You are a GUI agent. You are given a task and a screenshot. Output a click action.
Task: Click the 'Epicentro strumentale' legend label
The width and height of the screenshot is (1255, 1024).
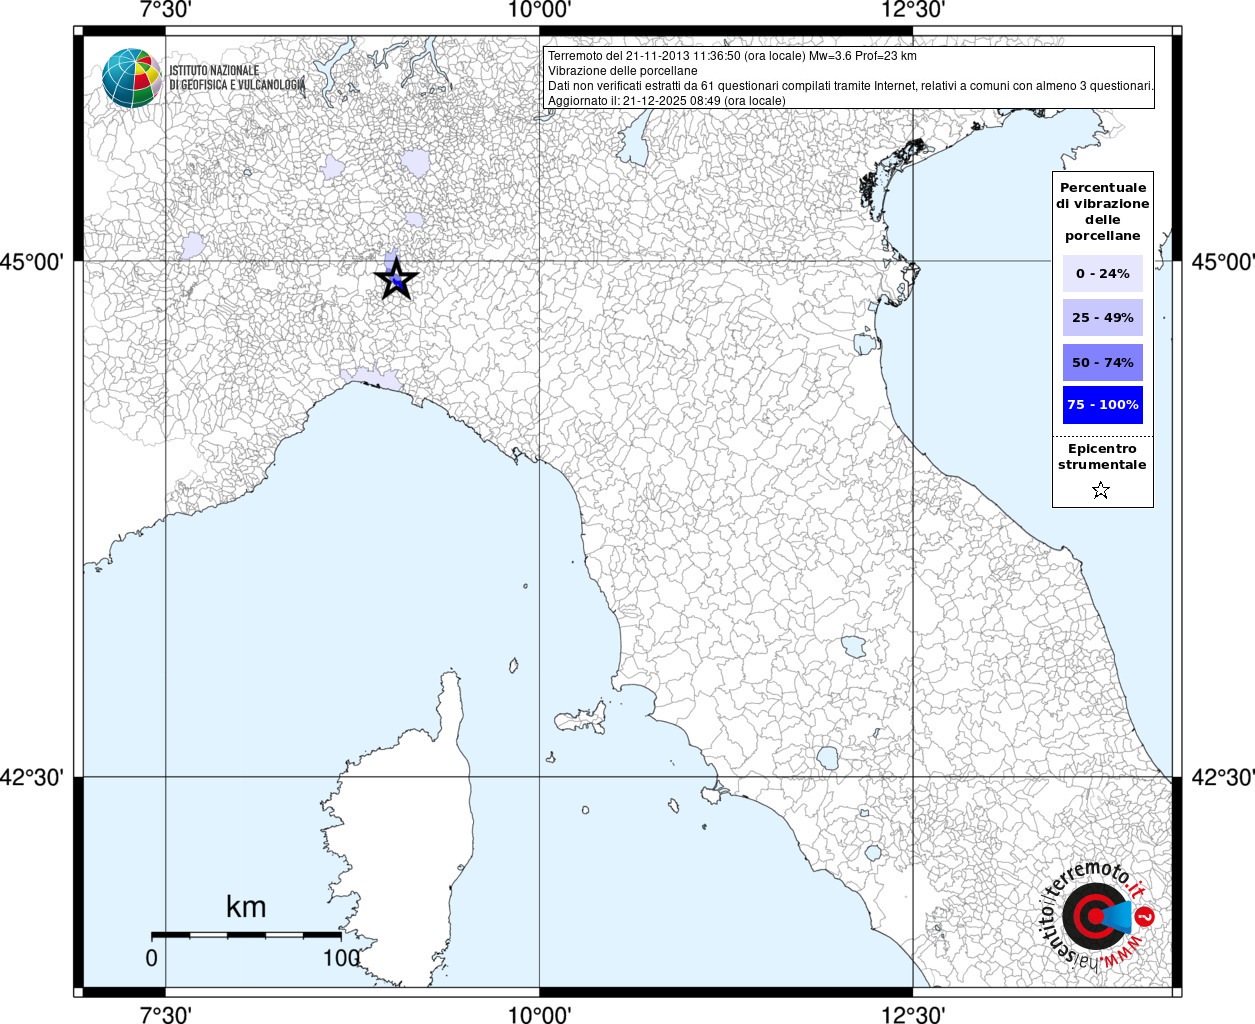(x=1102, y=456)
